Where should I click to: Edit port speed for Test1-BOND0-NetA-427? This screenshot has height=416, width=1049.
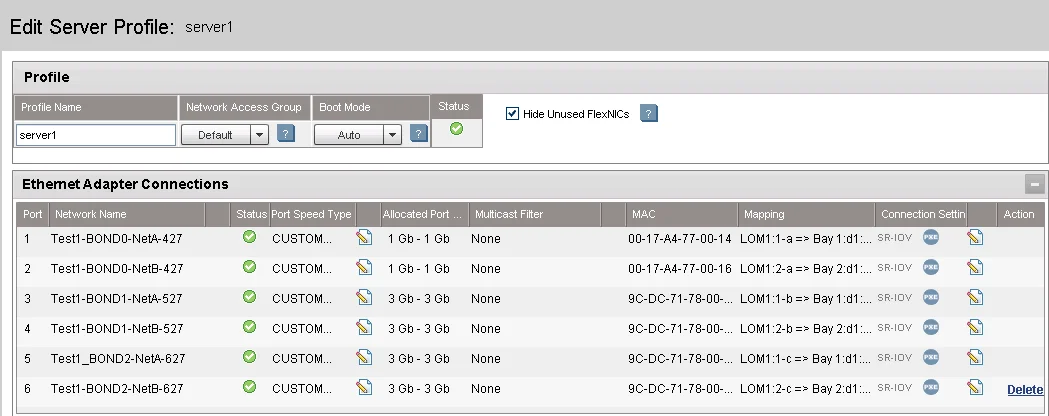pyautogui.click(x=364, y=238)
